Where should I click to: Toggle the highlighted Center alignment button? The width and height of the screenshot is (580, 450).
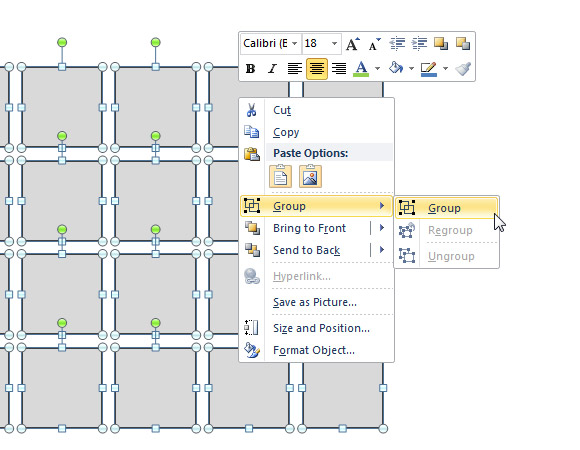pos(317,69)
